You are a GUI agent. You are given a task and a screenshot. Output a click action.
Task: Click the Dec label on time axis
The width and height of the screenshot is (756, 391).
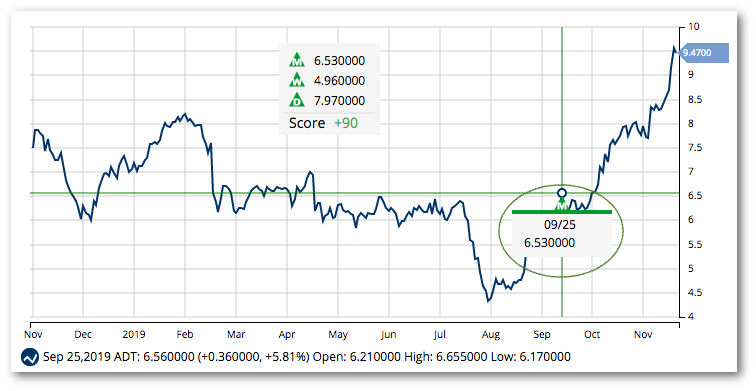[83, 335]
